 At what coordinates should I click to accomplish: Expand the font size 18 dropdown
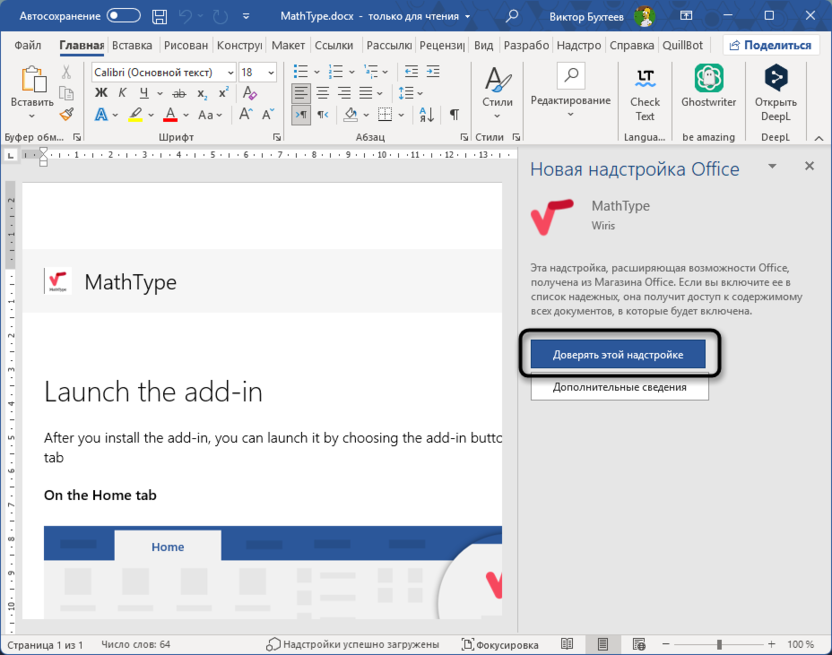(273, 72)
